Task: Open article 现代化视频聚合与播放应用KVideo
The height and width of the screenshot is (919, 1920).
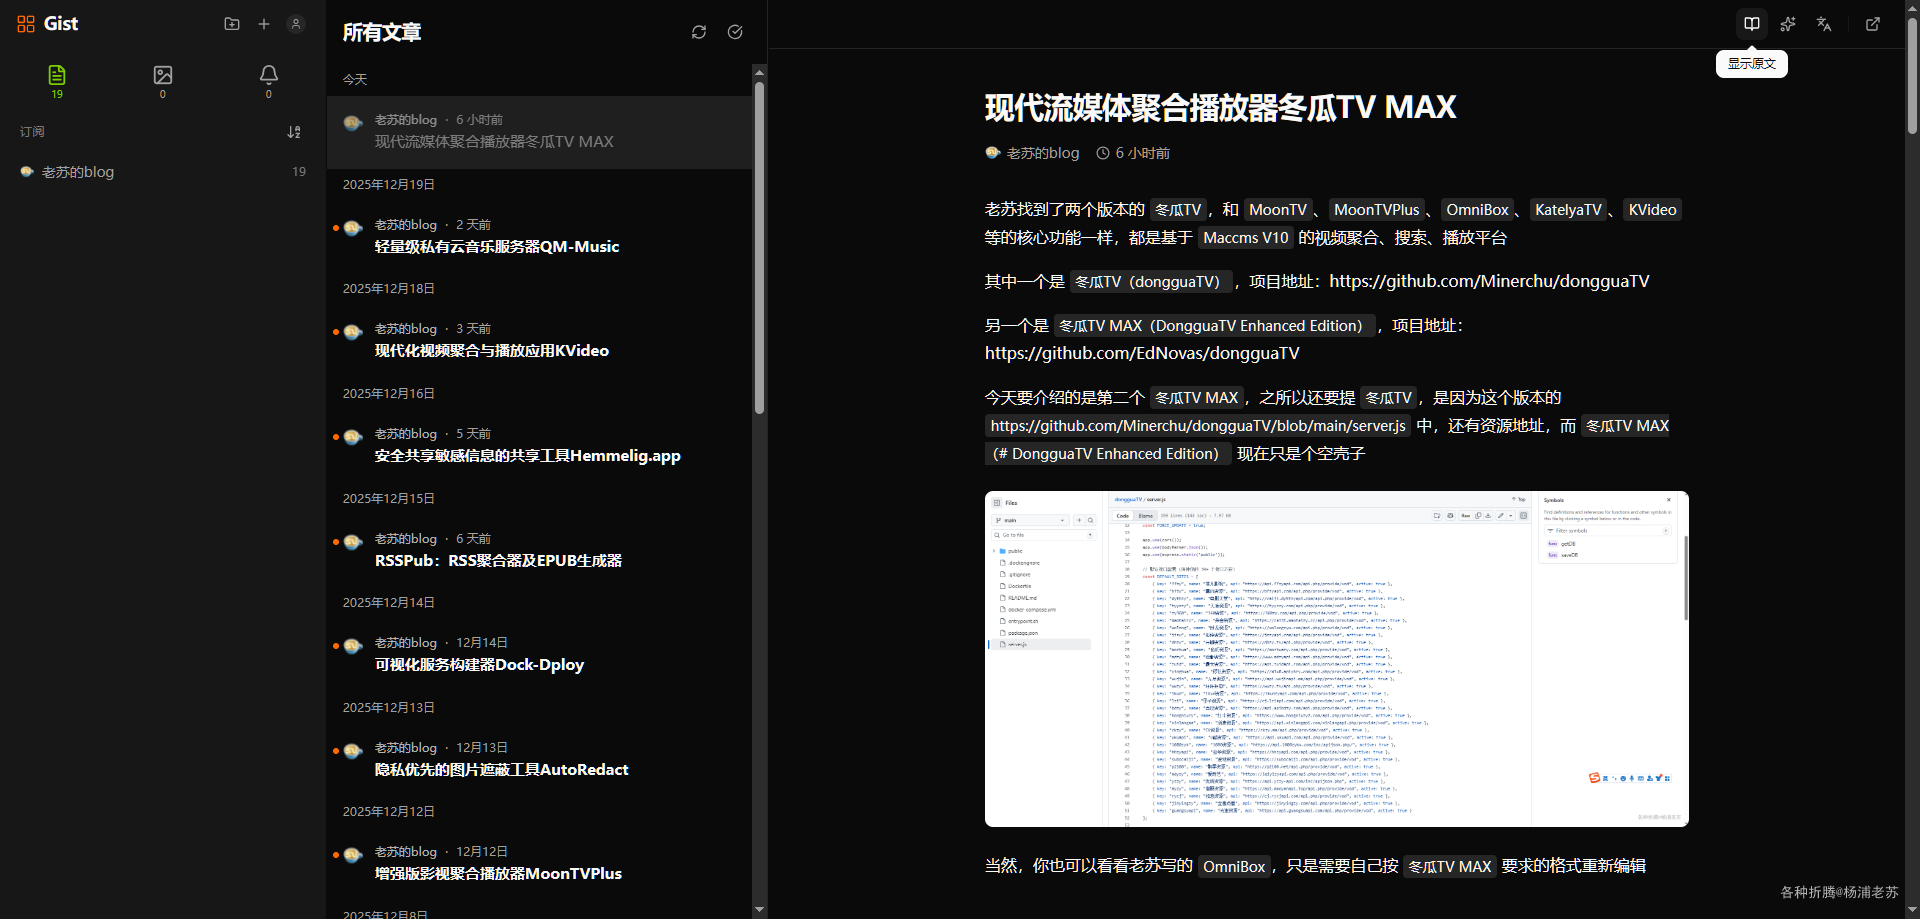Action: pos(539,340)
